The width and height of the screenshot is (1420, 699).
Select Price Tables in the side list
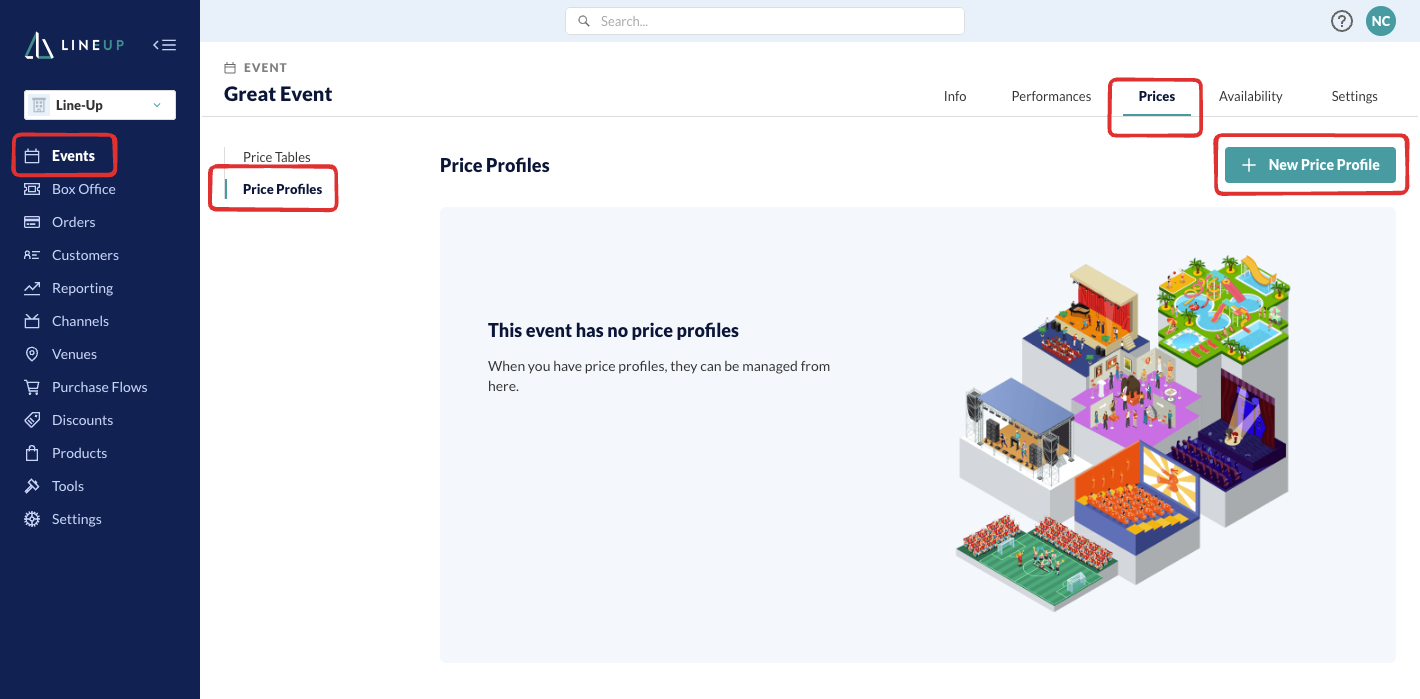277,157
